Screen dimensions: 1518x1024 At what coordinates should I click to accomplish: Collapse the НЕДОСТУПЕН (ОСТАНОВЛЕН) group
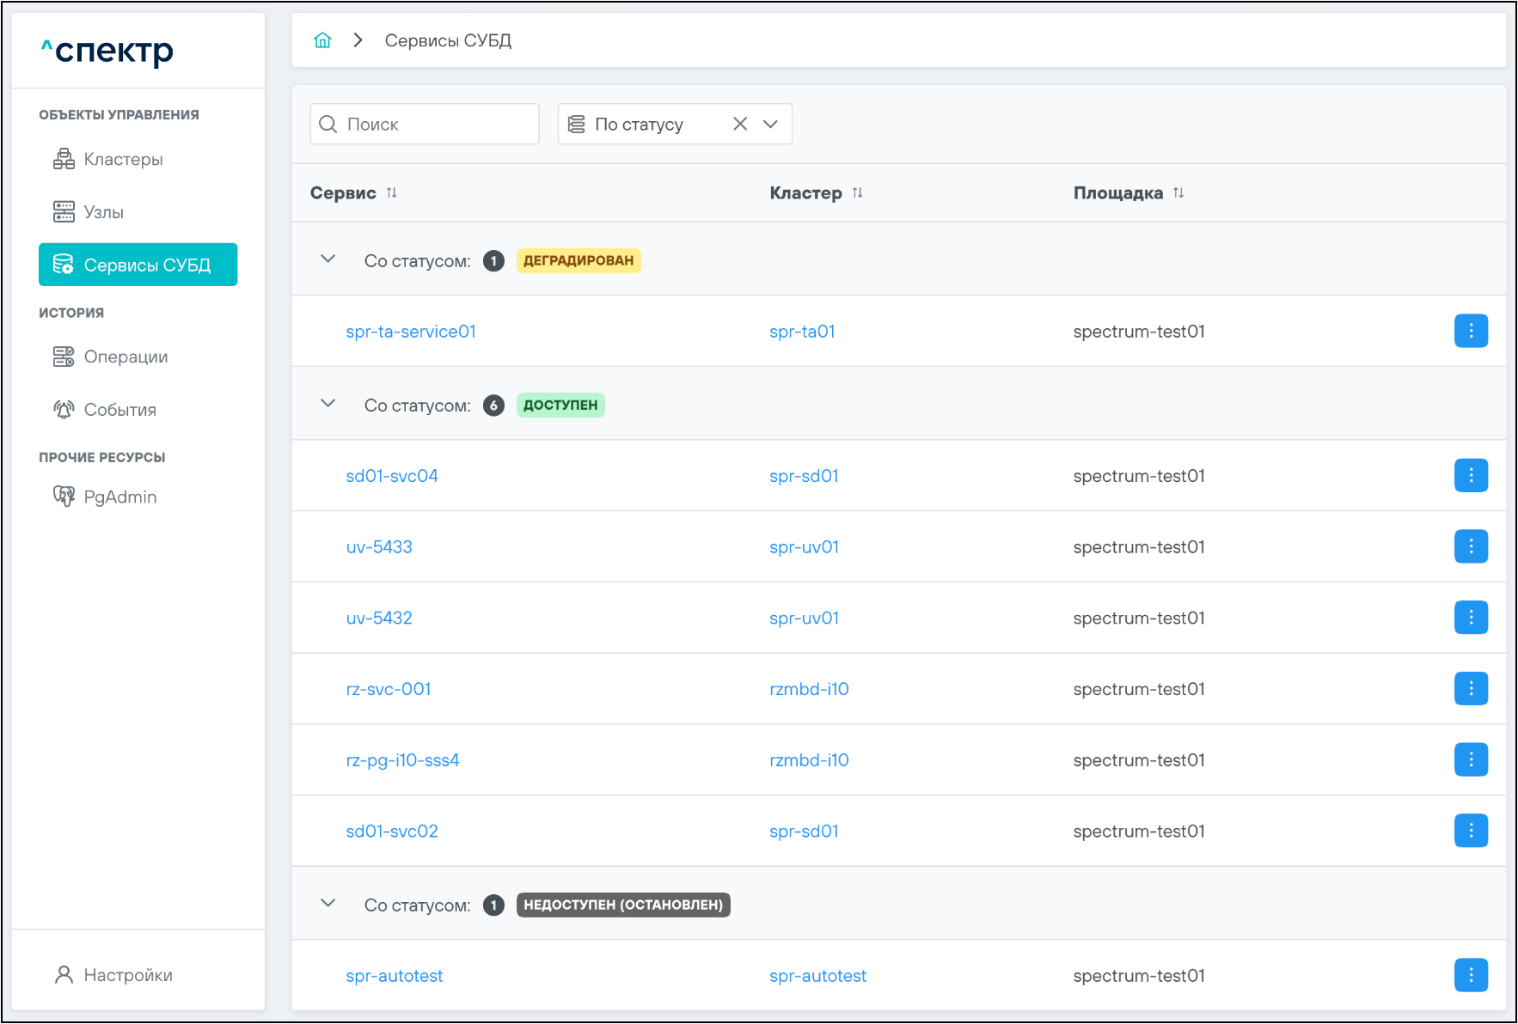tap(328, 904)
